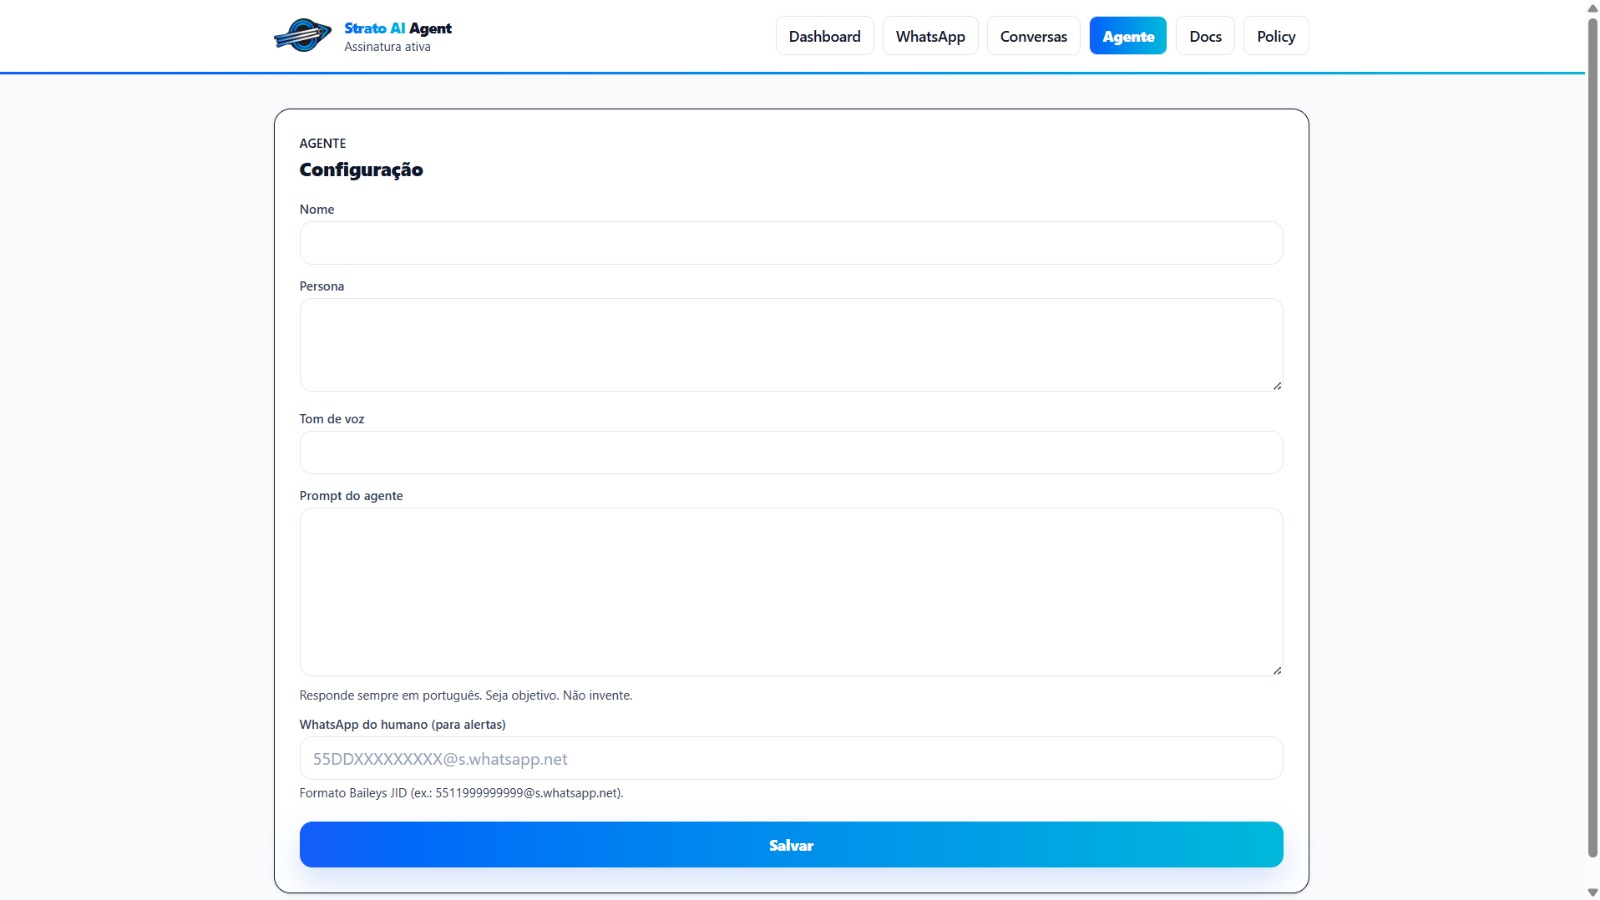Click the Assinatura ativa status text
Screen dimensions: 1600x900
pyautogui.click(x=387, y=47)
